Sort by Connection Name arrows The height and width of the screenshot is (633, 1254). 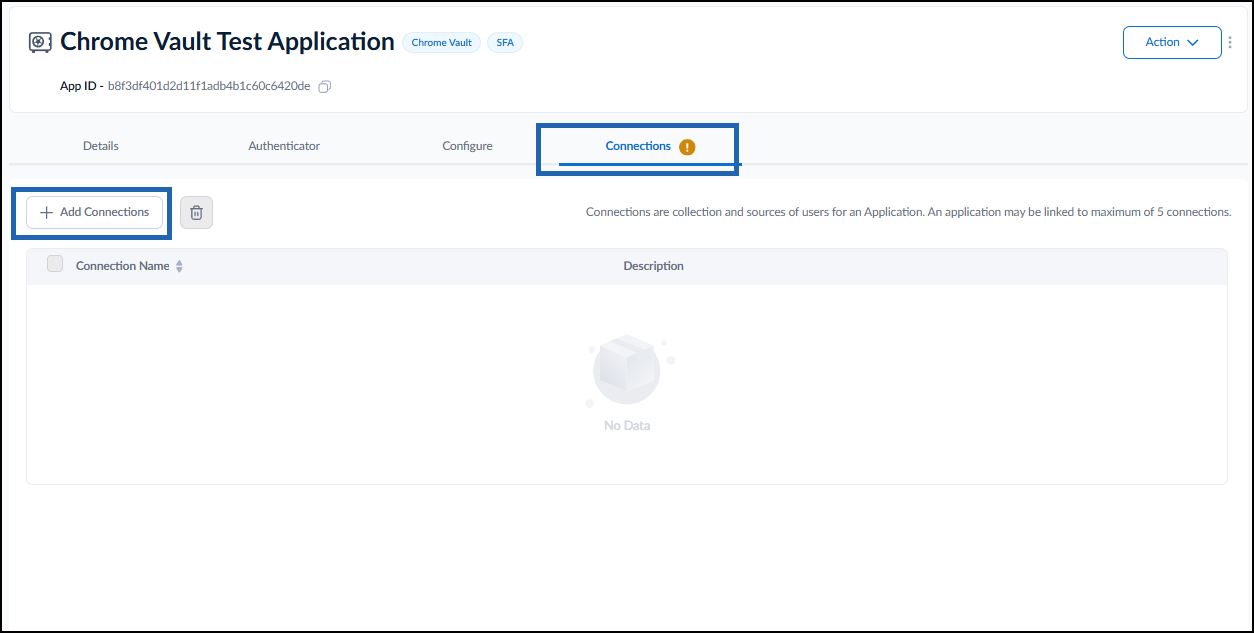point(179,267)
